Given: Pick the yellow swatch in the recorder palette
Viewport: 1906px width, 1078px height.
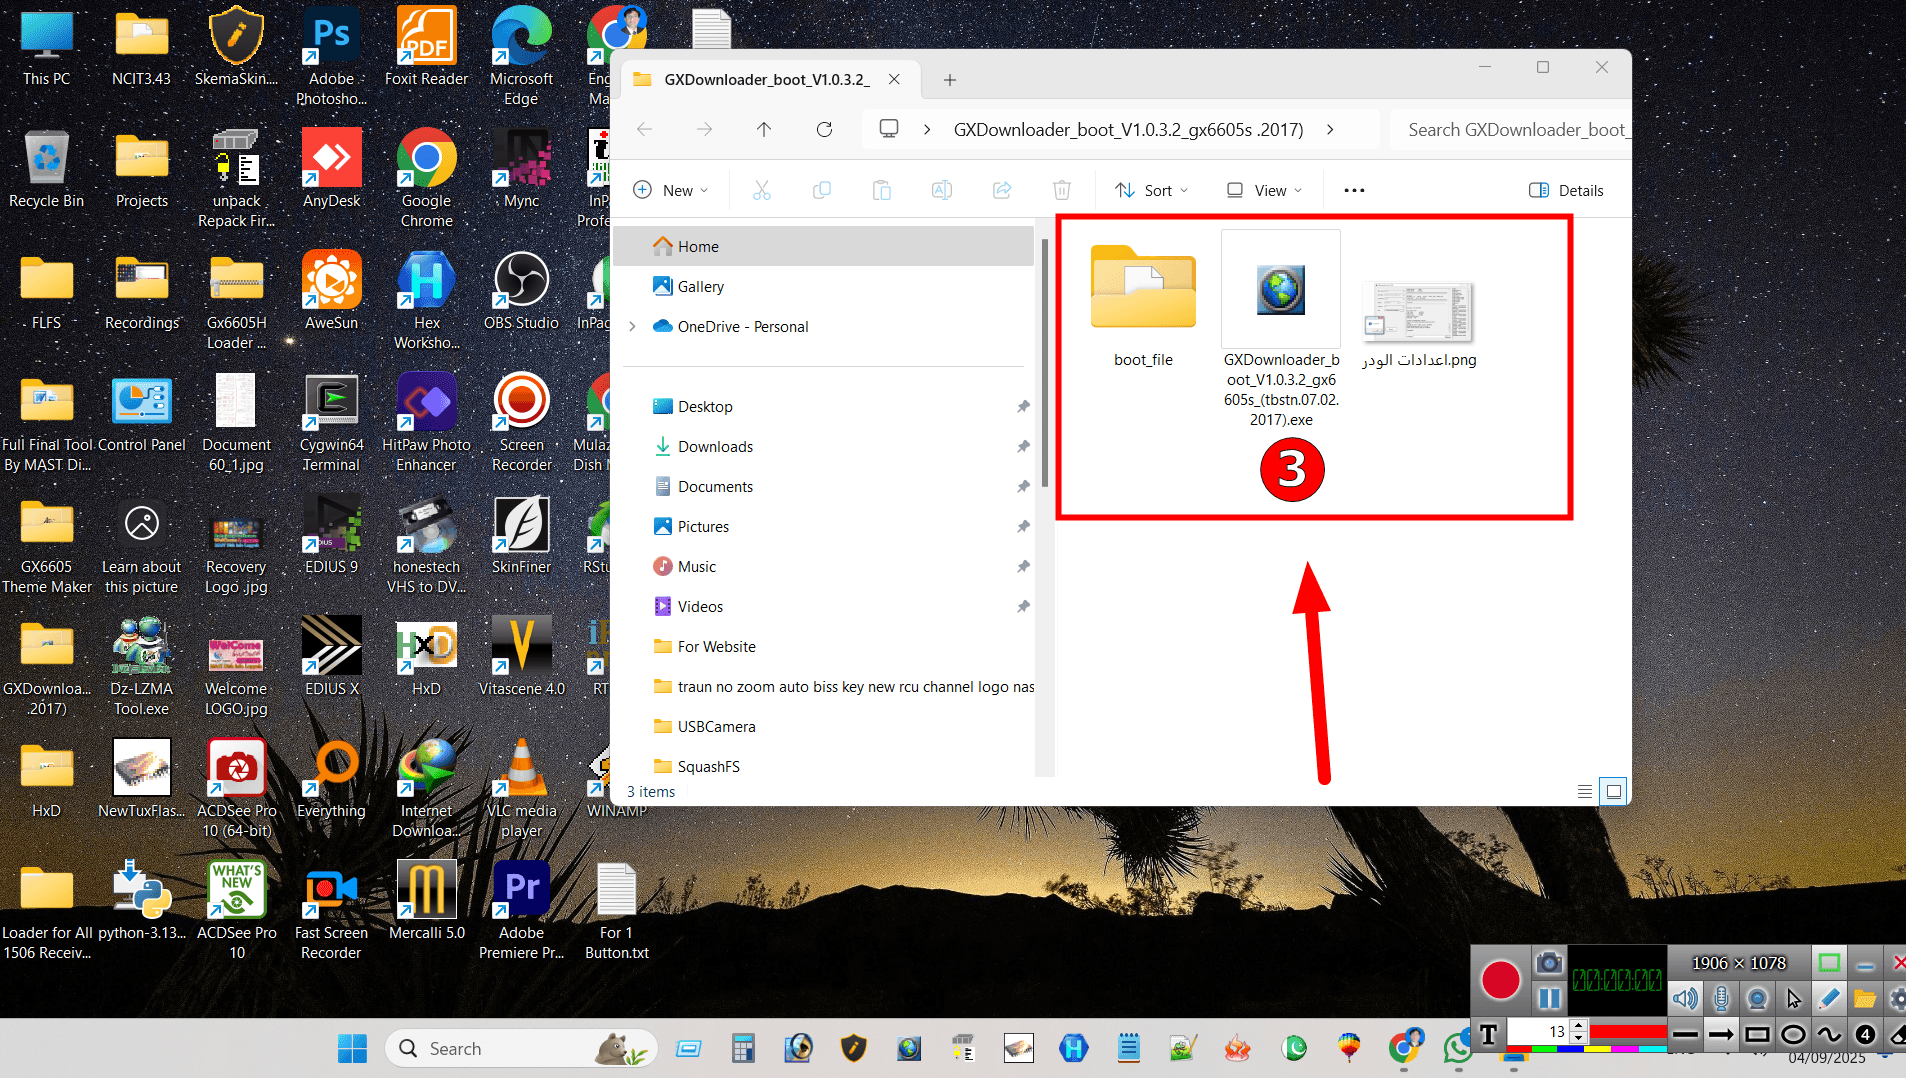Looking at the screenshot, I should (1597, 1048).
